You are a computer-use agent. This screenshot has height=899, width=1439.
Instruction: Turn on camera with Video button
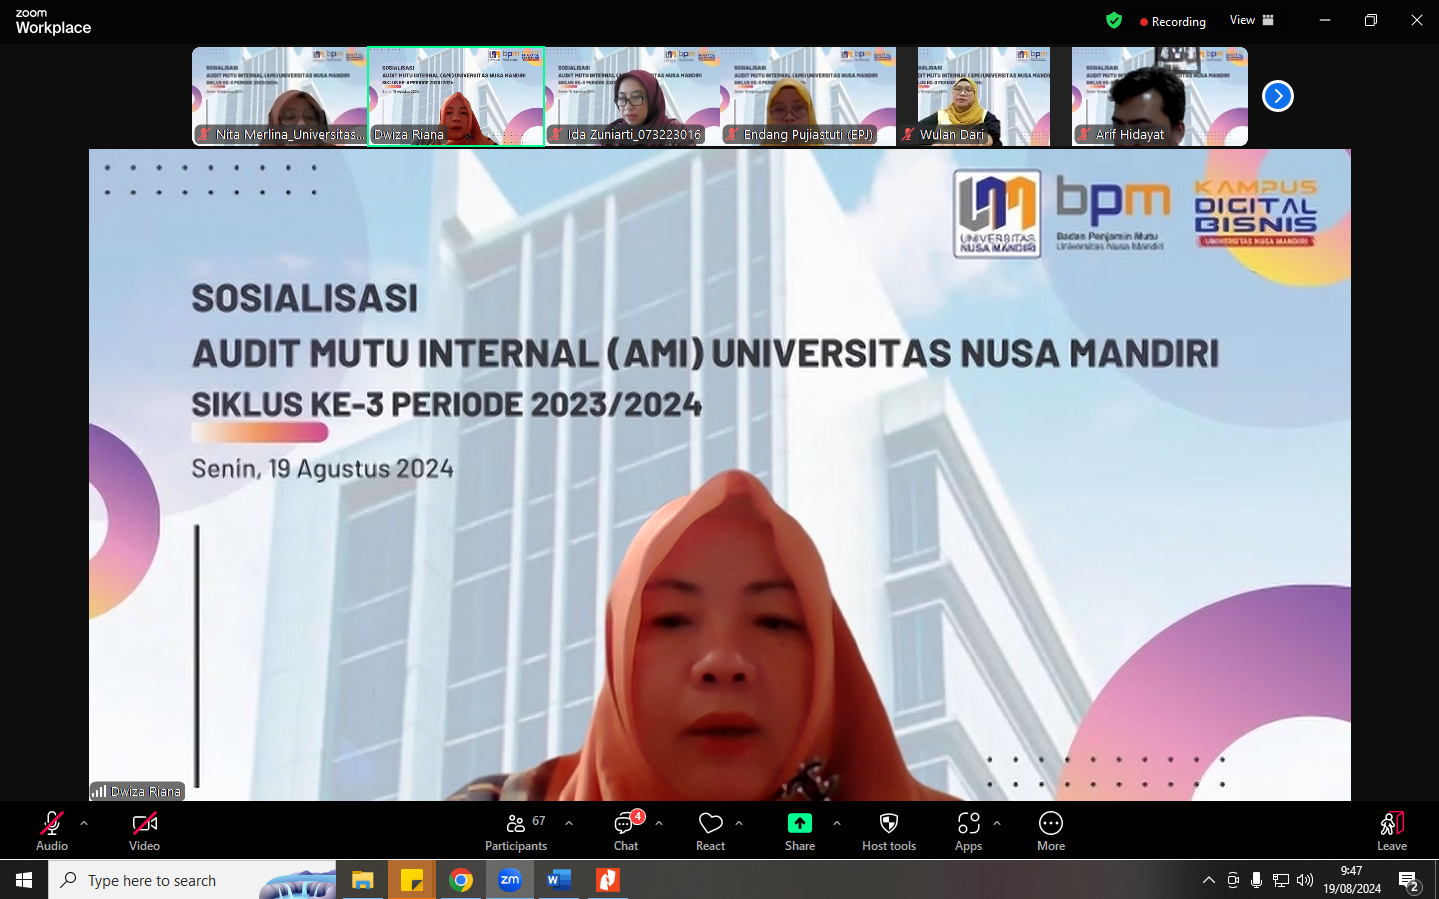click(x=145, y=830)
